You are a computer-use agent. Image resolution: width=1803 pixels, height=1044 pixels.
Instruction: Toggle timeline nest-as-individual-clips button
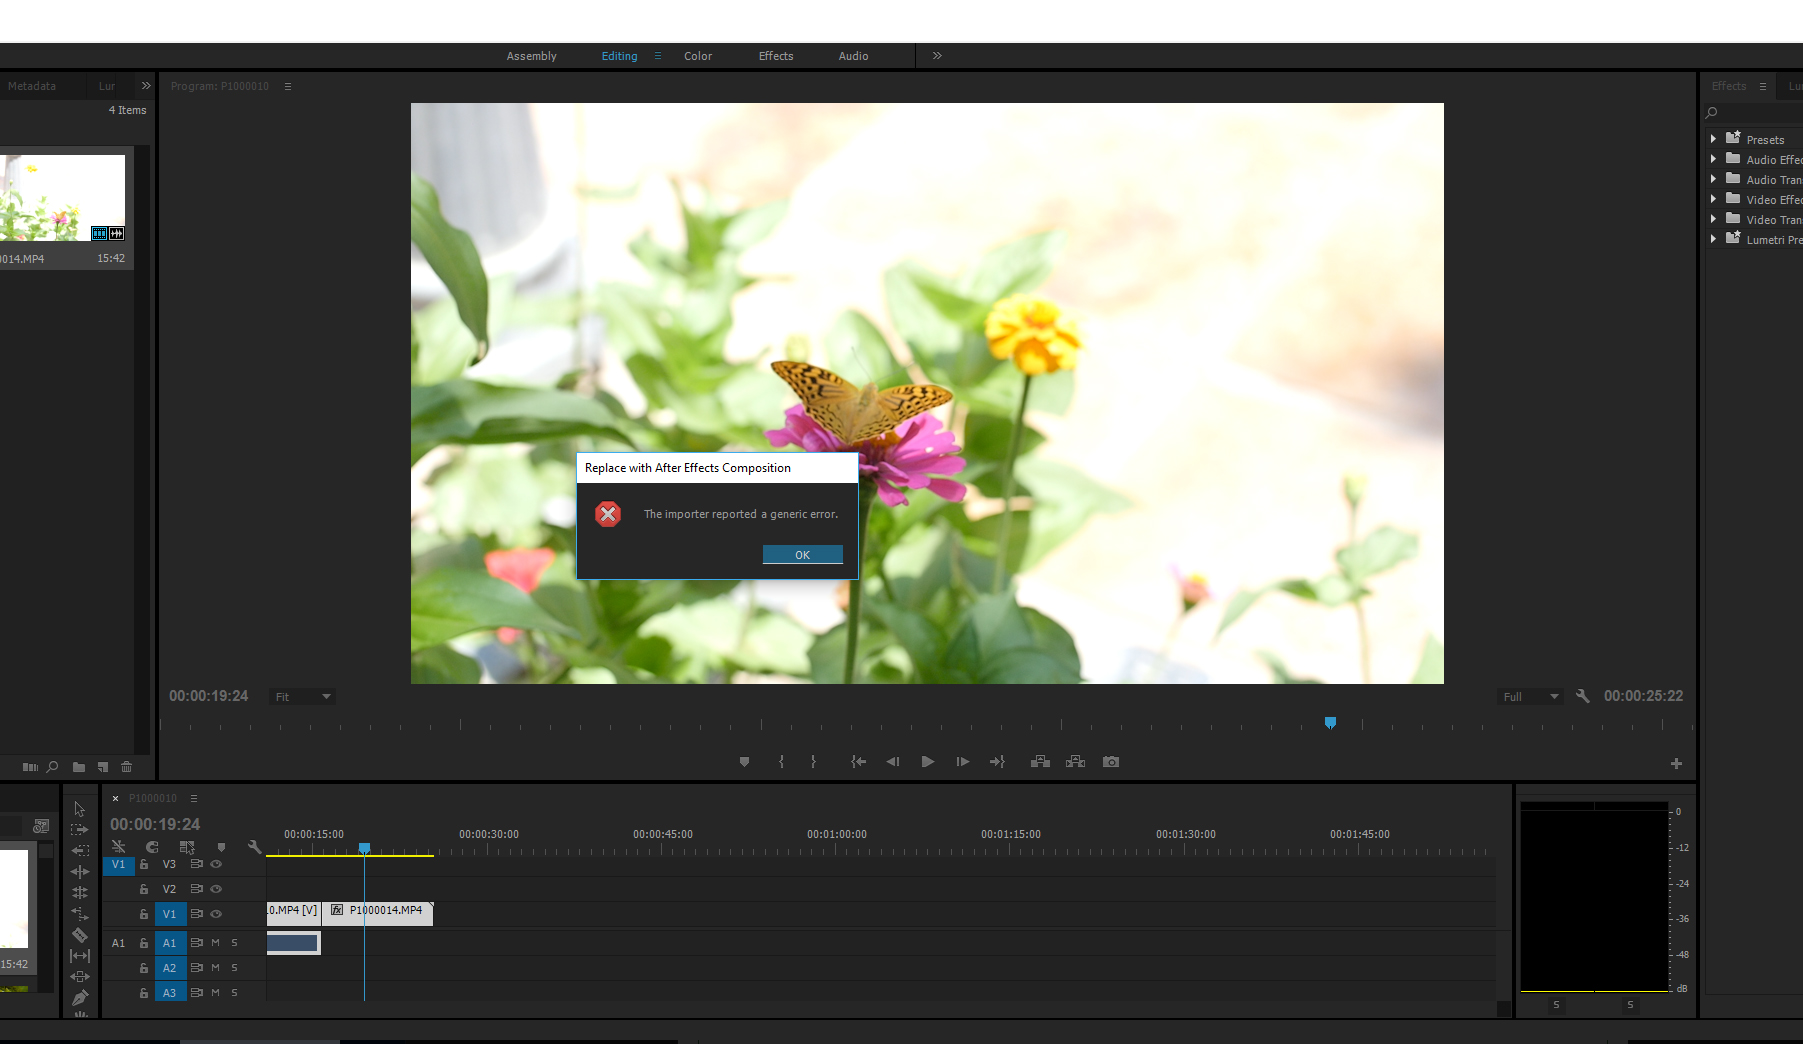coord(119,847)
